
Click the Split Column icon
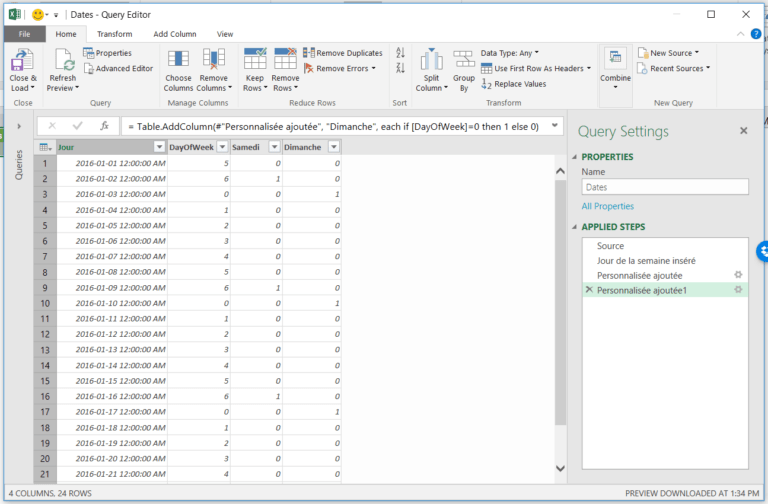click(x=431, y=59)
